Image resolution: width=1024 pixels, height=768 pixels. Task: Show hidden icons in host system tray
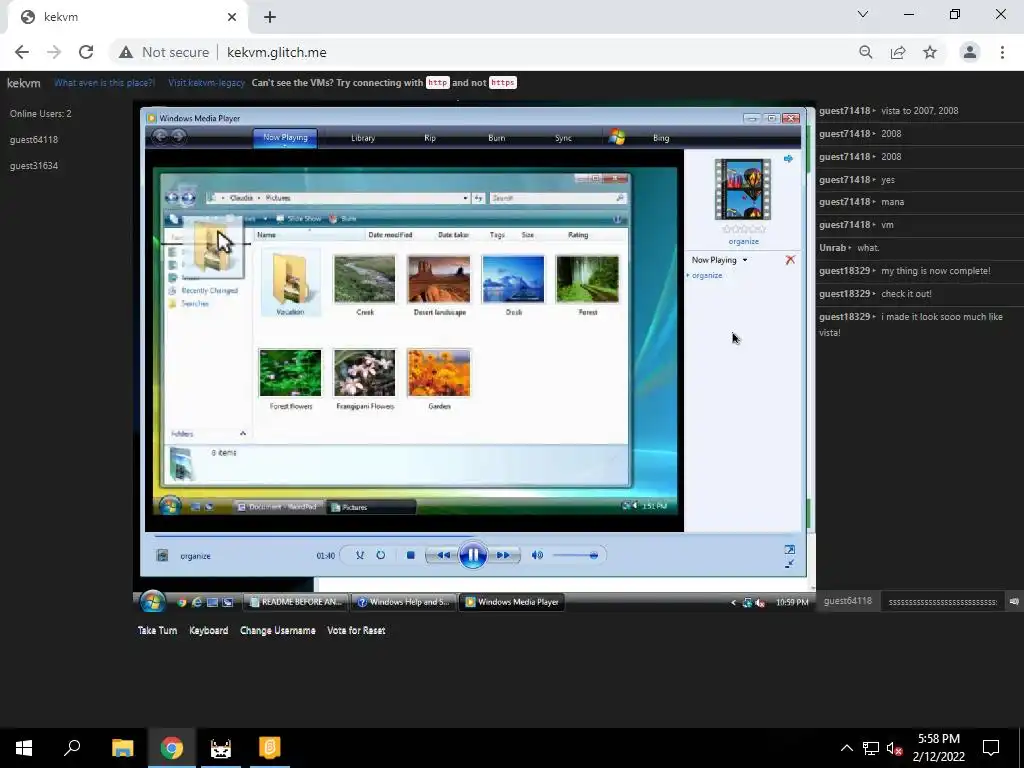(x=846, y=748)
